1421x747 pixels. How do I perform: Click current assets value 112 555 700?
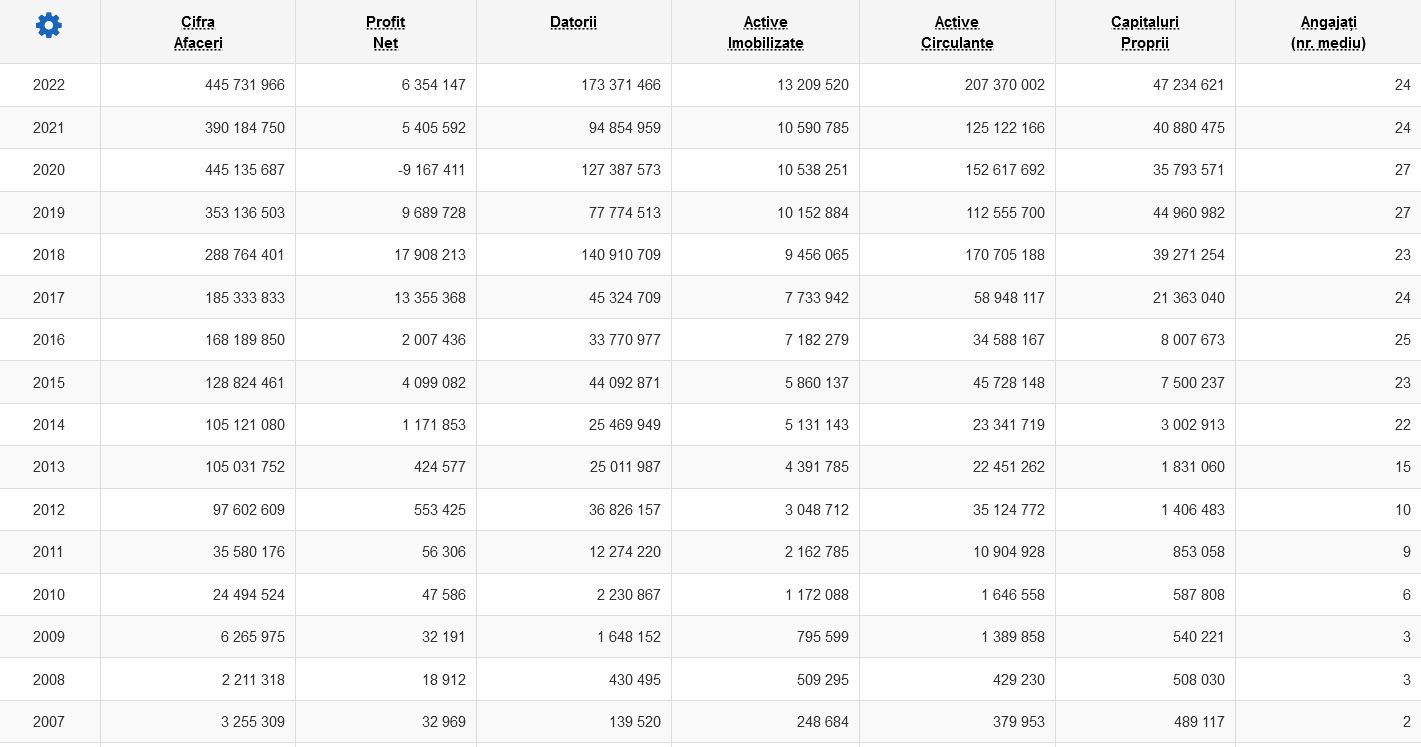1005,213
